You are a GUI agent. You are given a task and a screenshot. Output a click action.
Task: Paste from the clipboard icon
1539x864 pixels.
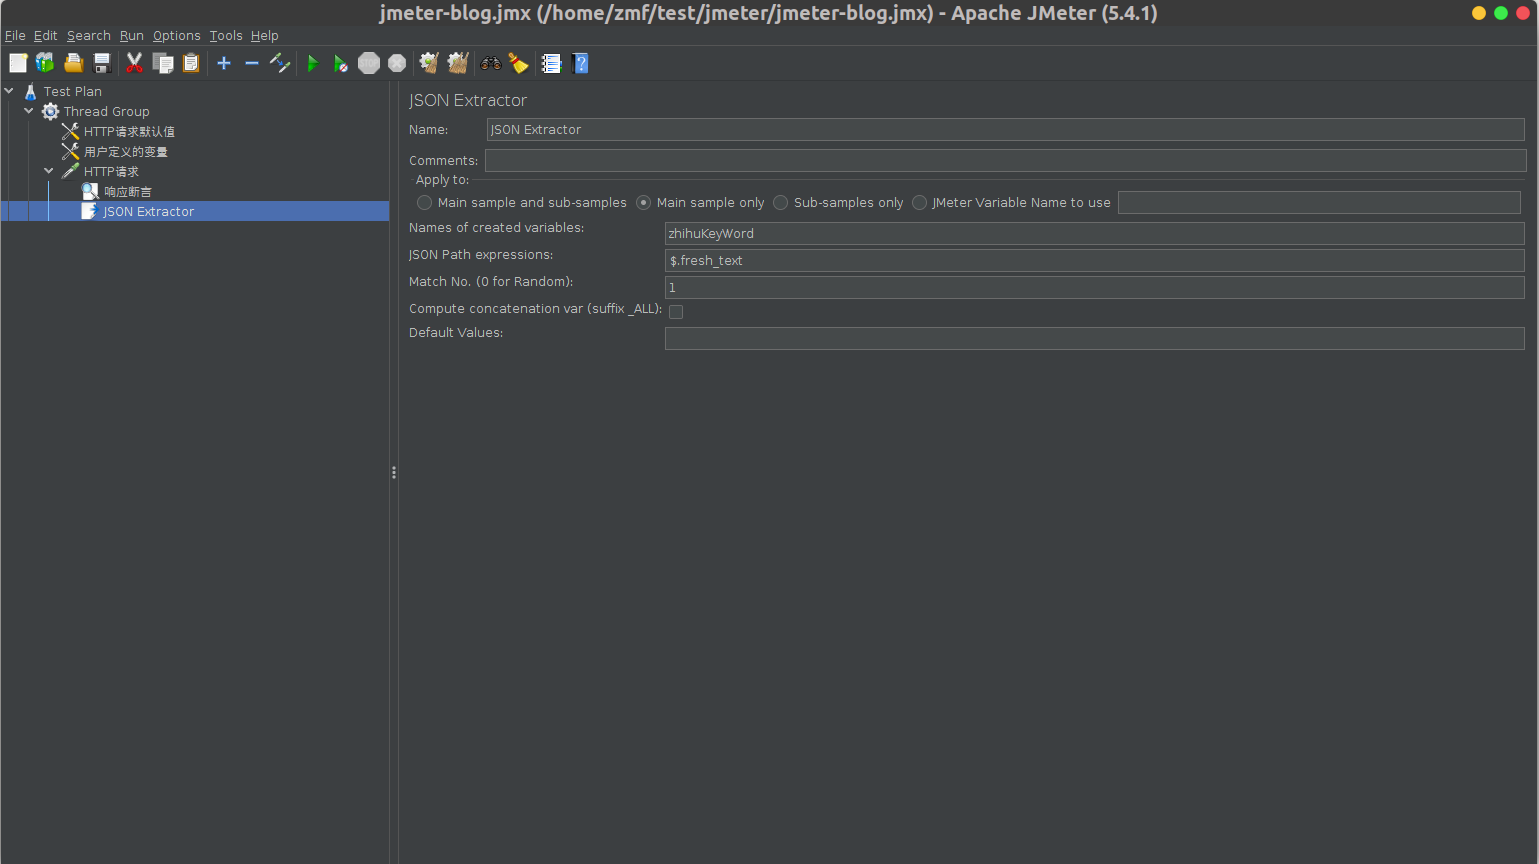(x=191, y=63)
